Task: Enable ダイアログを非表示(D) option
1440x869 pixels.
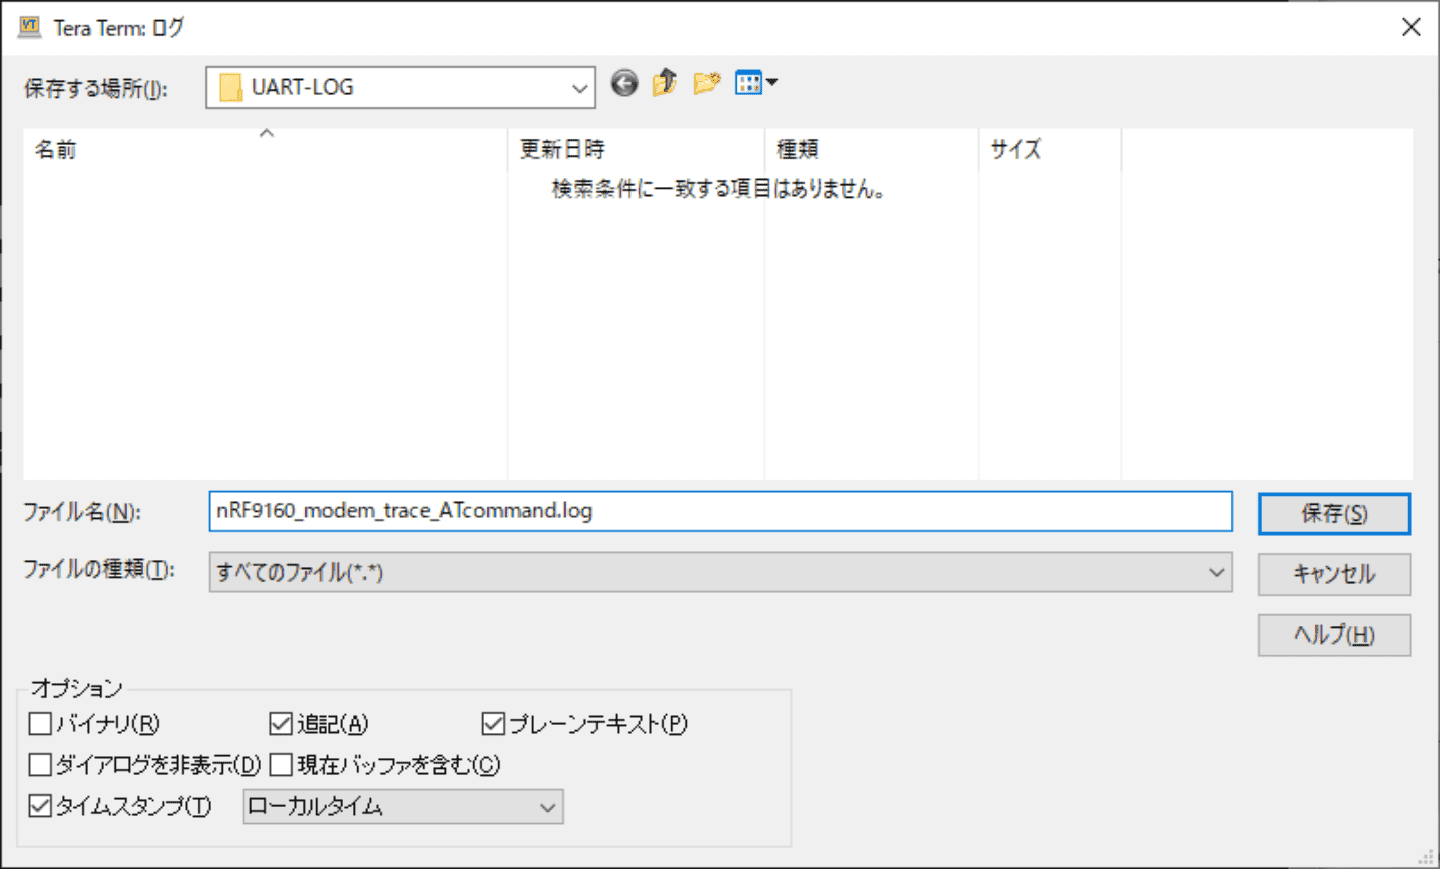Action: pos(41,765)
